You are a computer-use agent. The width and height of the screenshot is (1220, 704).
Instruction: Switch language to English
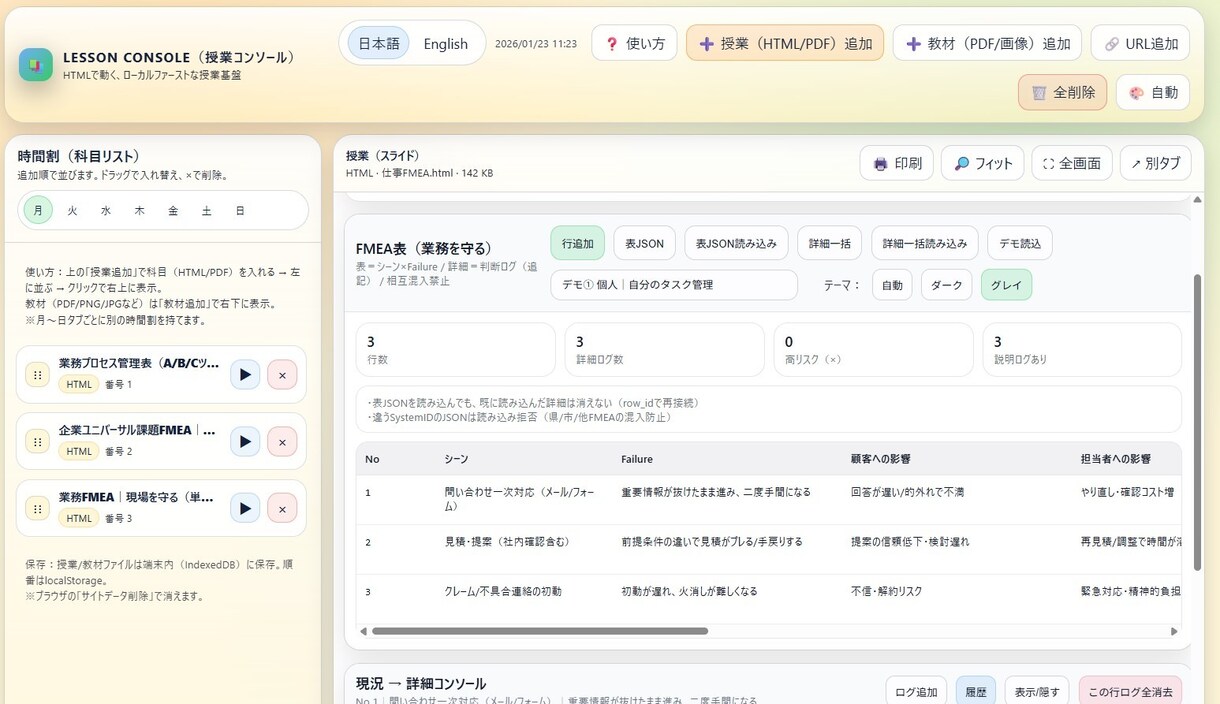(x=445, y=43)
